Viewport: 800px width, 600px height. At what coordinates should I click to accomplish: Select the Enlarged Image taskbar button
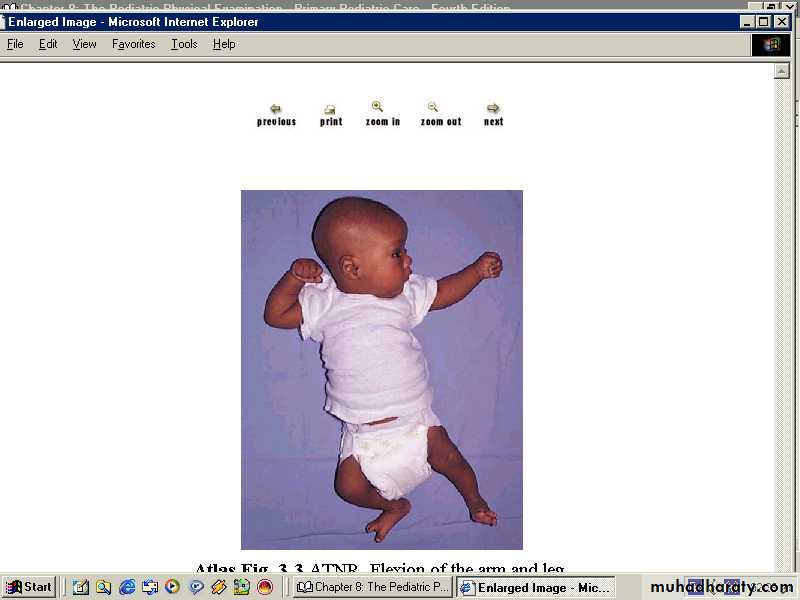tap(535, 587)
